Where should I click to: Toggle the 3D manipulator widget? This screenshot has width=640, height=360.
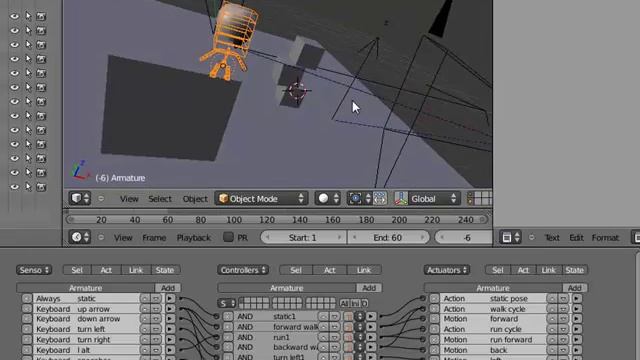[401, 199]
